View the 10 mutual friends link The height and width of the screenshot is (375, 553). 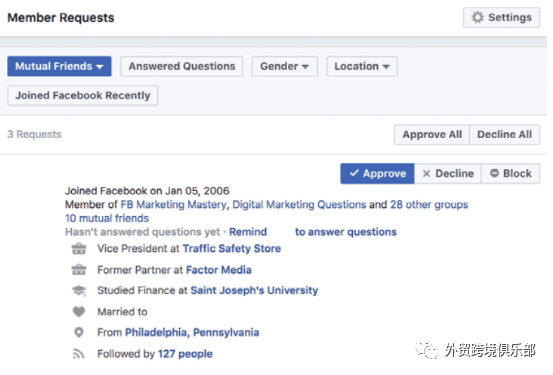[x=107, y=218]
